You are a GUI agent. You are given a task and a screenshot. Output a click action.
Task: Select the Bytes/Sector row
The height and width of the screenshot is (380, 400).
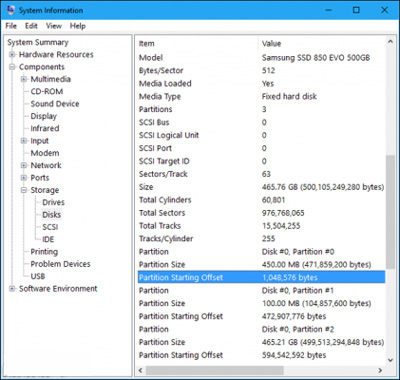point(261,71)
